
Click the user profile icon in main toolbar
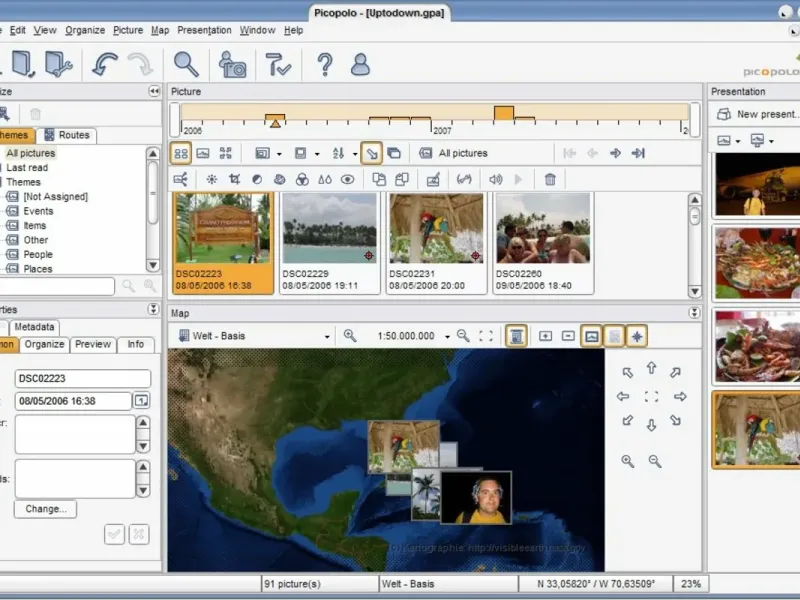360,65
